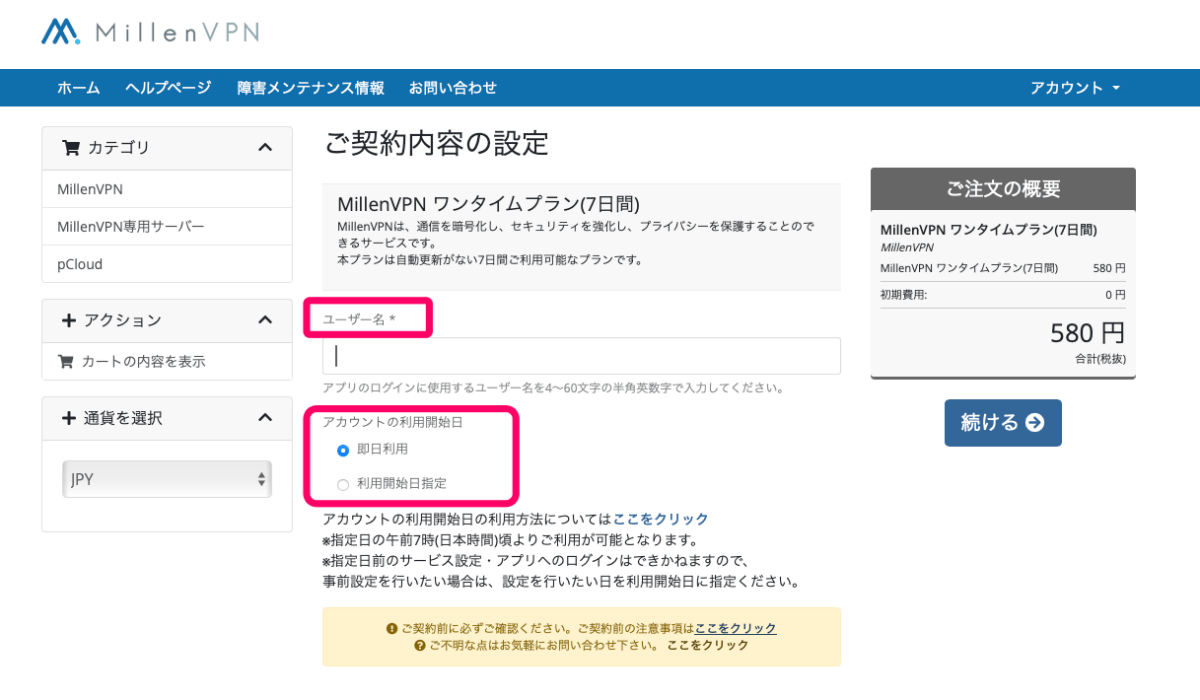Click the 続ける button

click(1003, 423)
